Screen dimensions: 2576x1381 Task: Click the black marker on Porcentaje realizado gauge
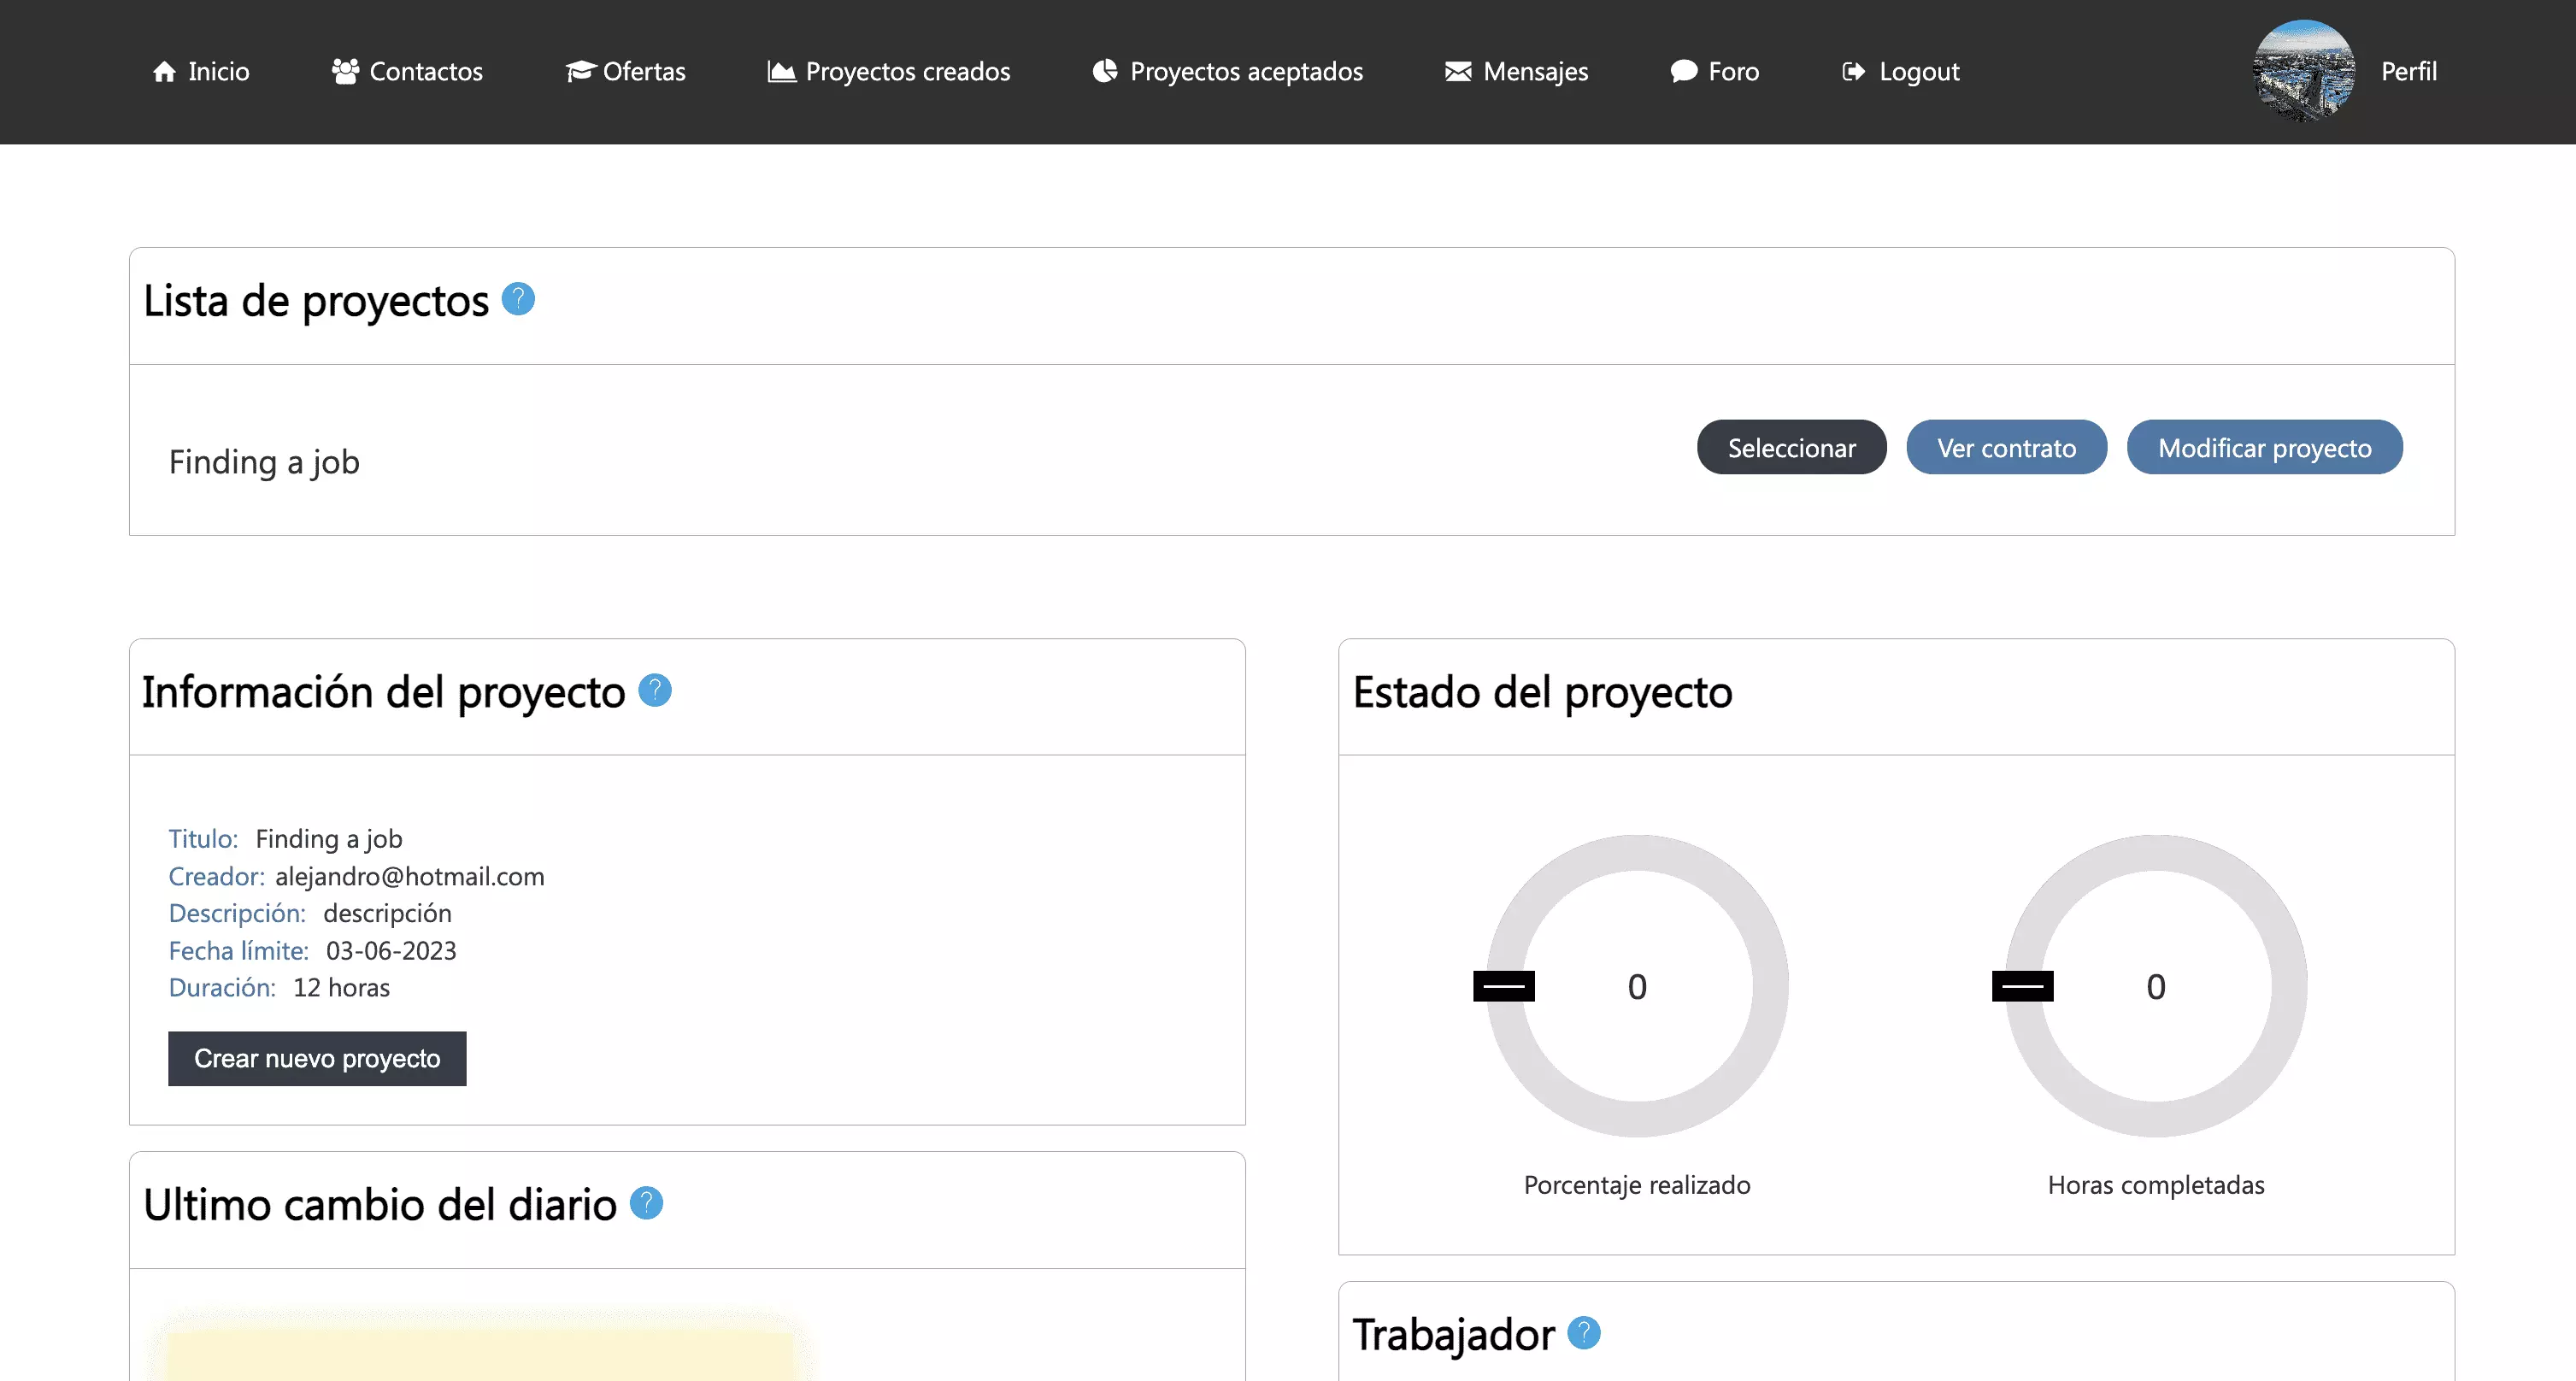(x=1504, y=986)
